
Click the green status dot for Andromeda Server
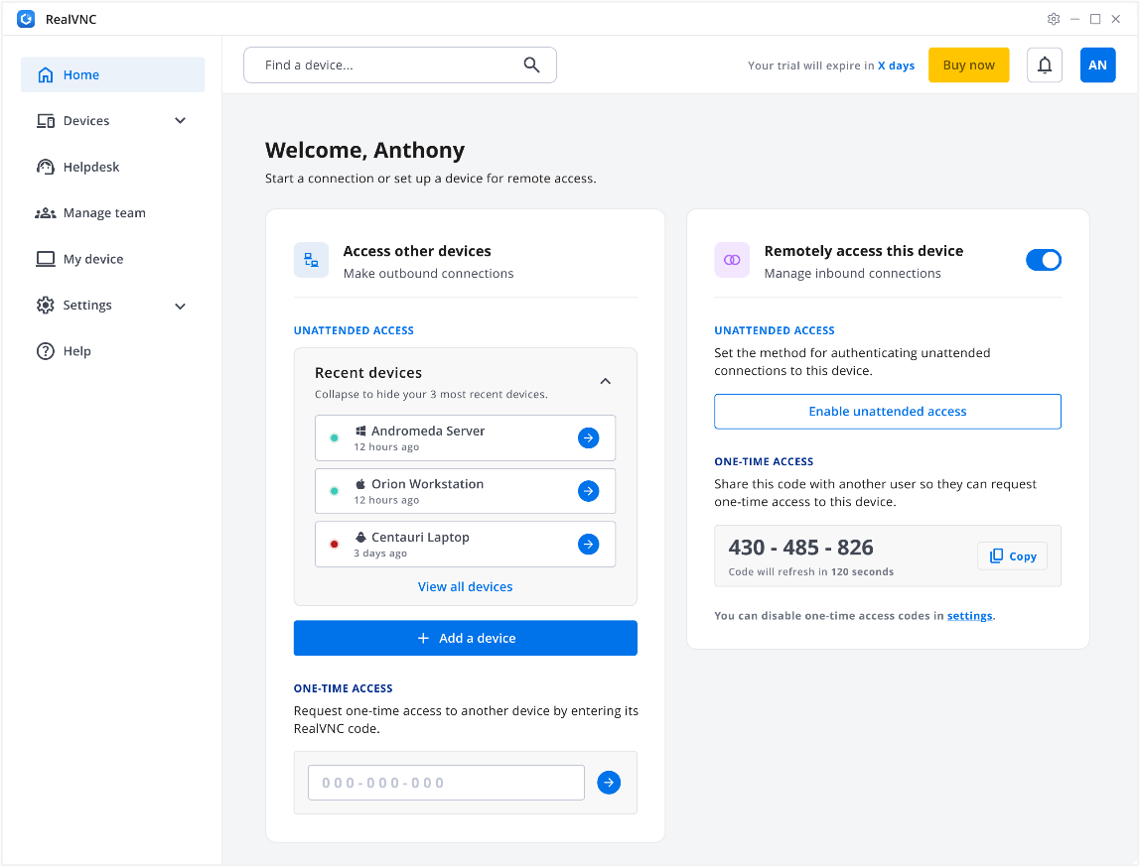point(334,437)
